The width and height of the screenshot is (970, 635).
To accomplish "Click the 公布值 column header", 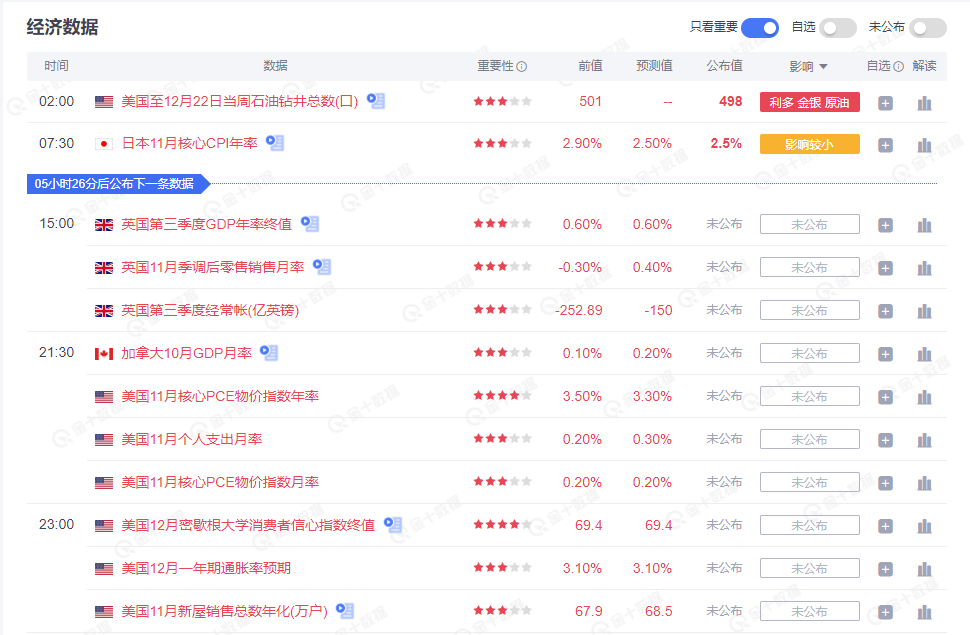I will pyautogui.click(x=724, y=66).
